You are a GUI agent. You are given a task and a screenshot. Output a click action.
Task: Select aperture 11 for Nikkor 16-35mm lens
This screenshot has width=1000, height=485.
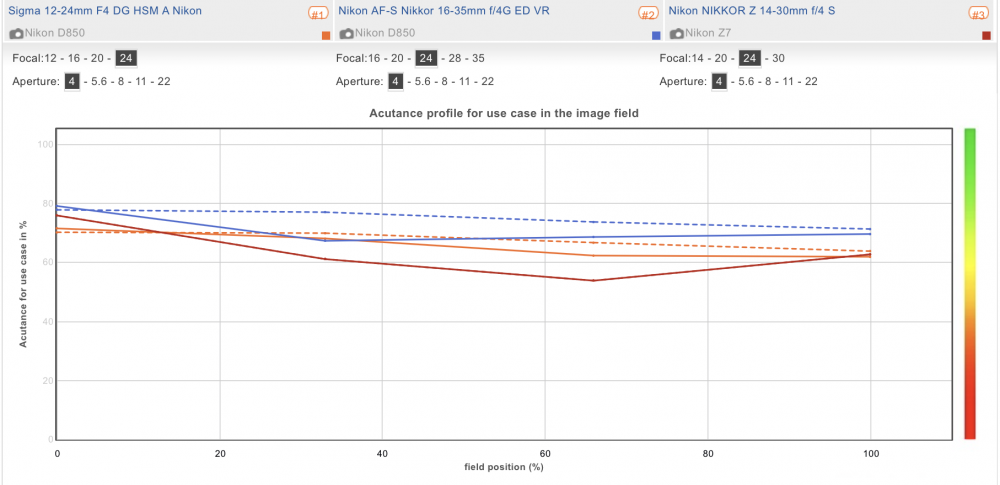tap(467, 82)
